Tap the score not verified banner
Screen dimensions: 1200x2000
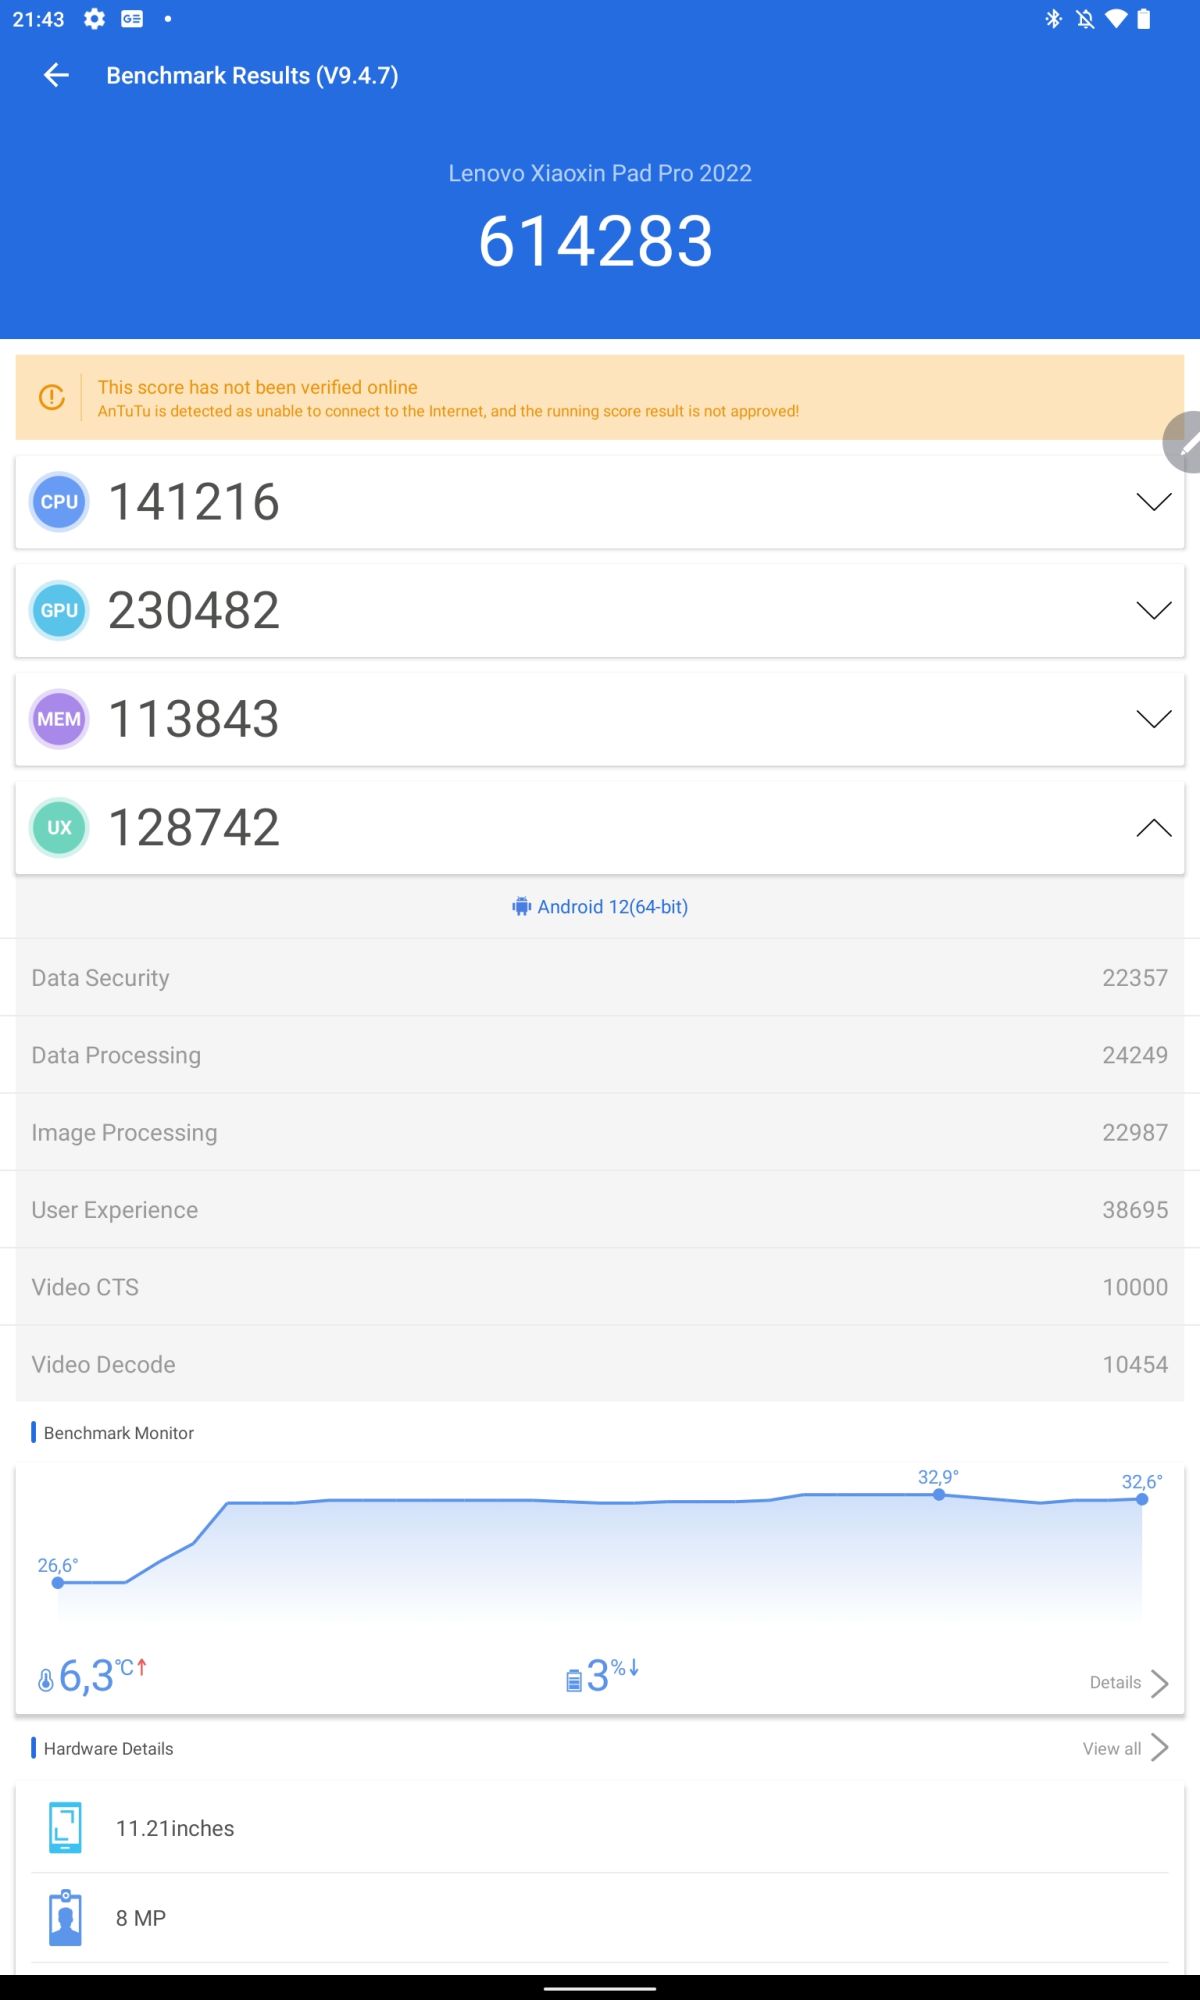click(600, 397)
